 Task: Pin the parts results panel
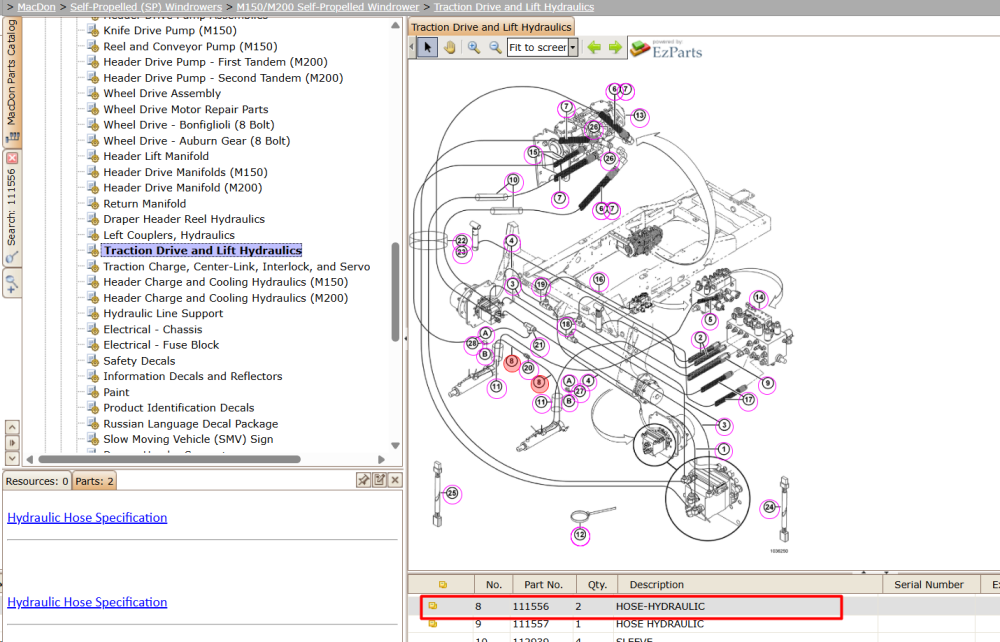363,479
